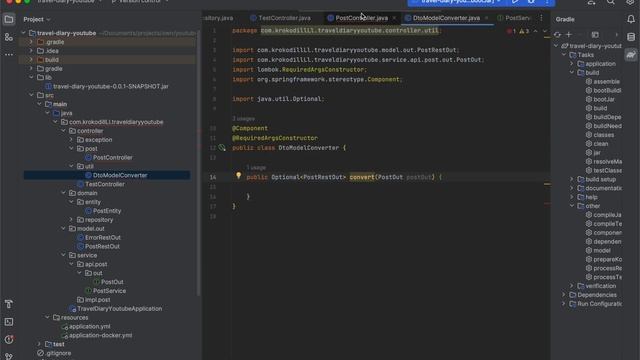Screen dimensions: 640x360
Task: Open PostService interface in tree
Action: [105, 291]
